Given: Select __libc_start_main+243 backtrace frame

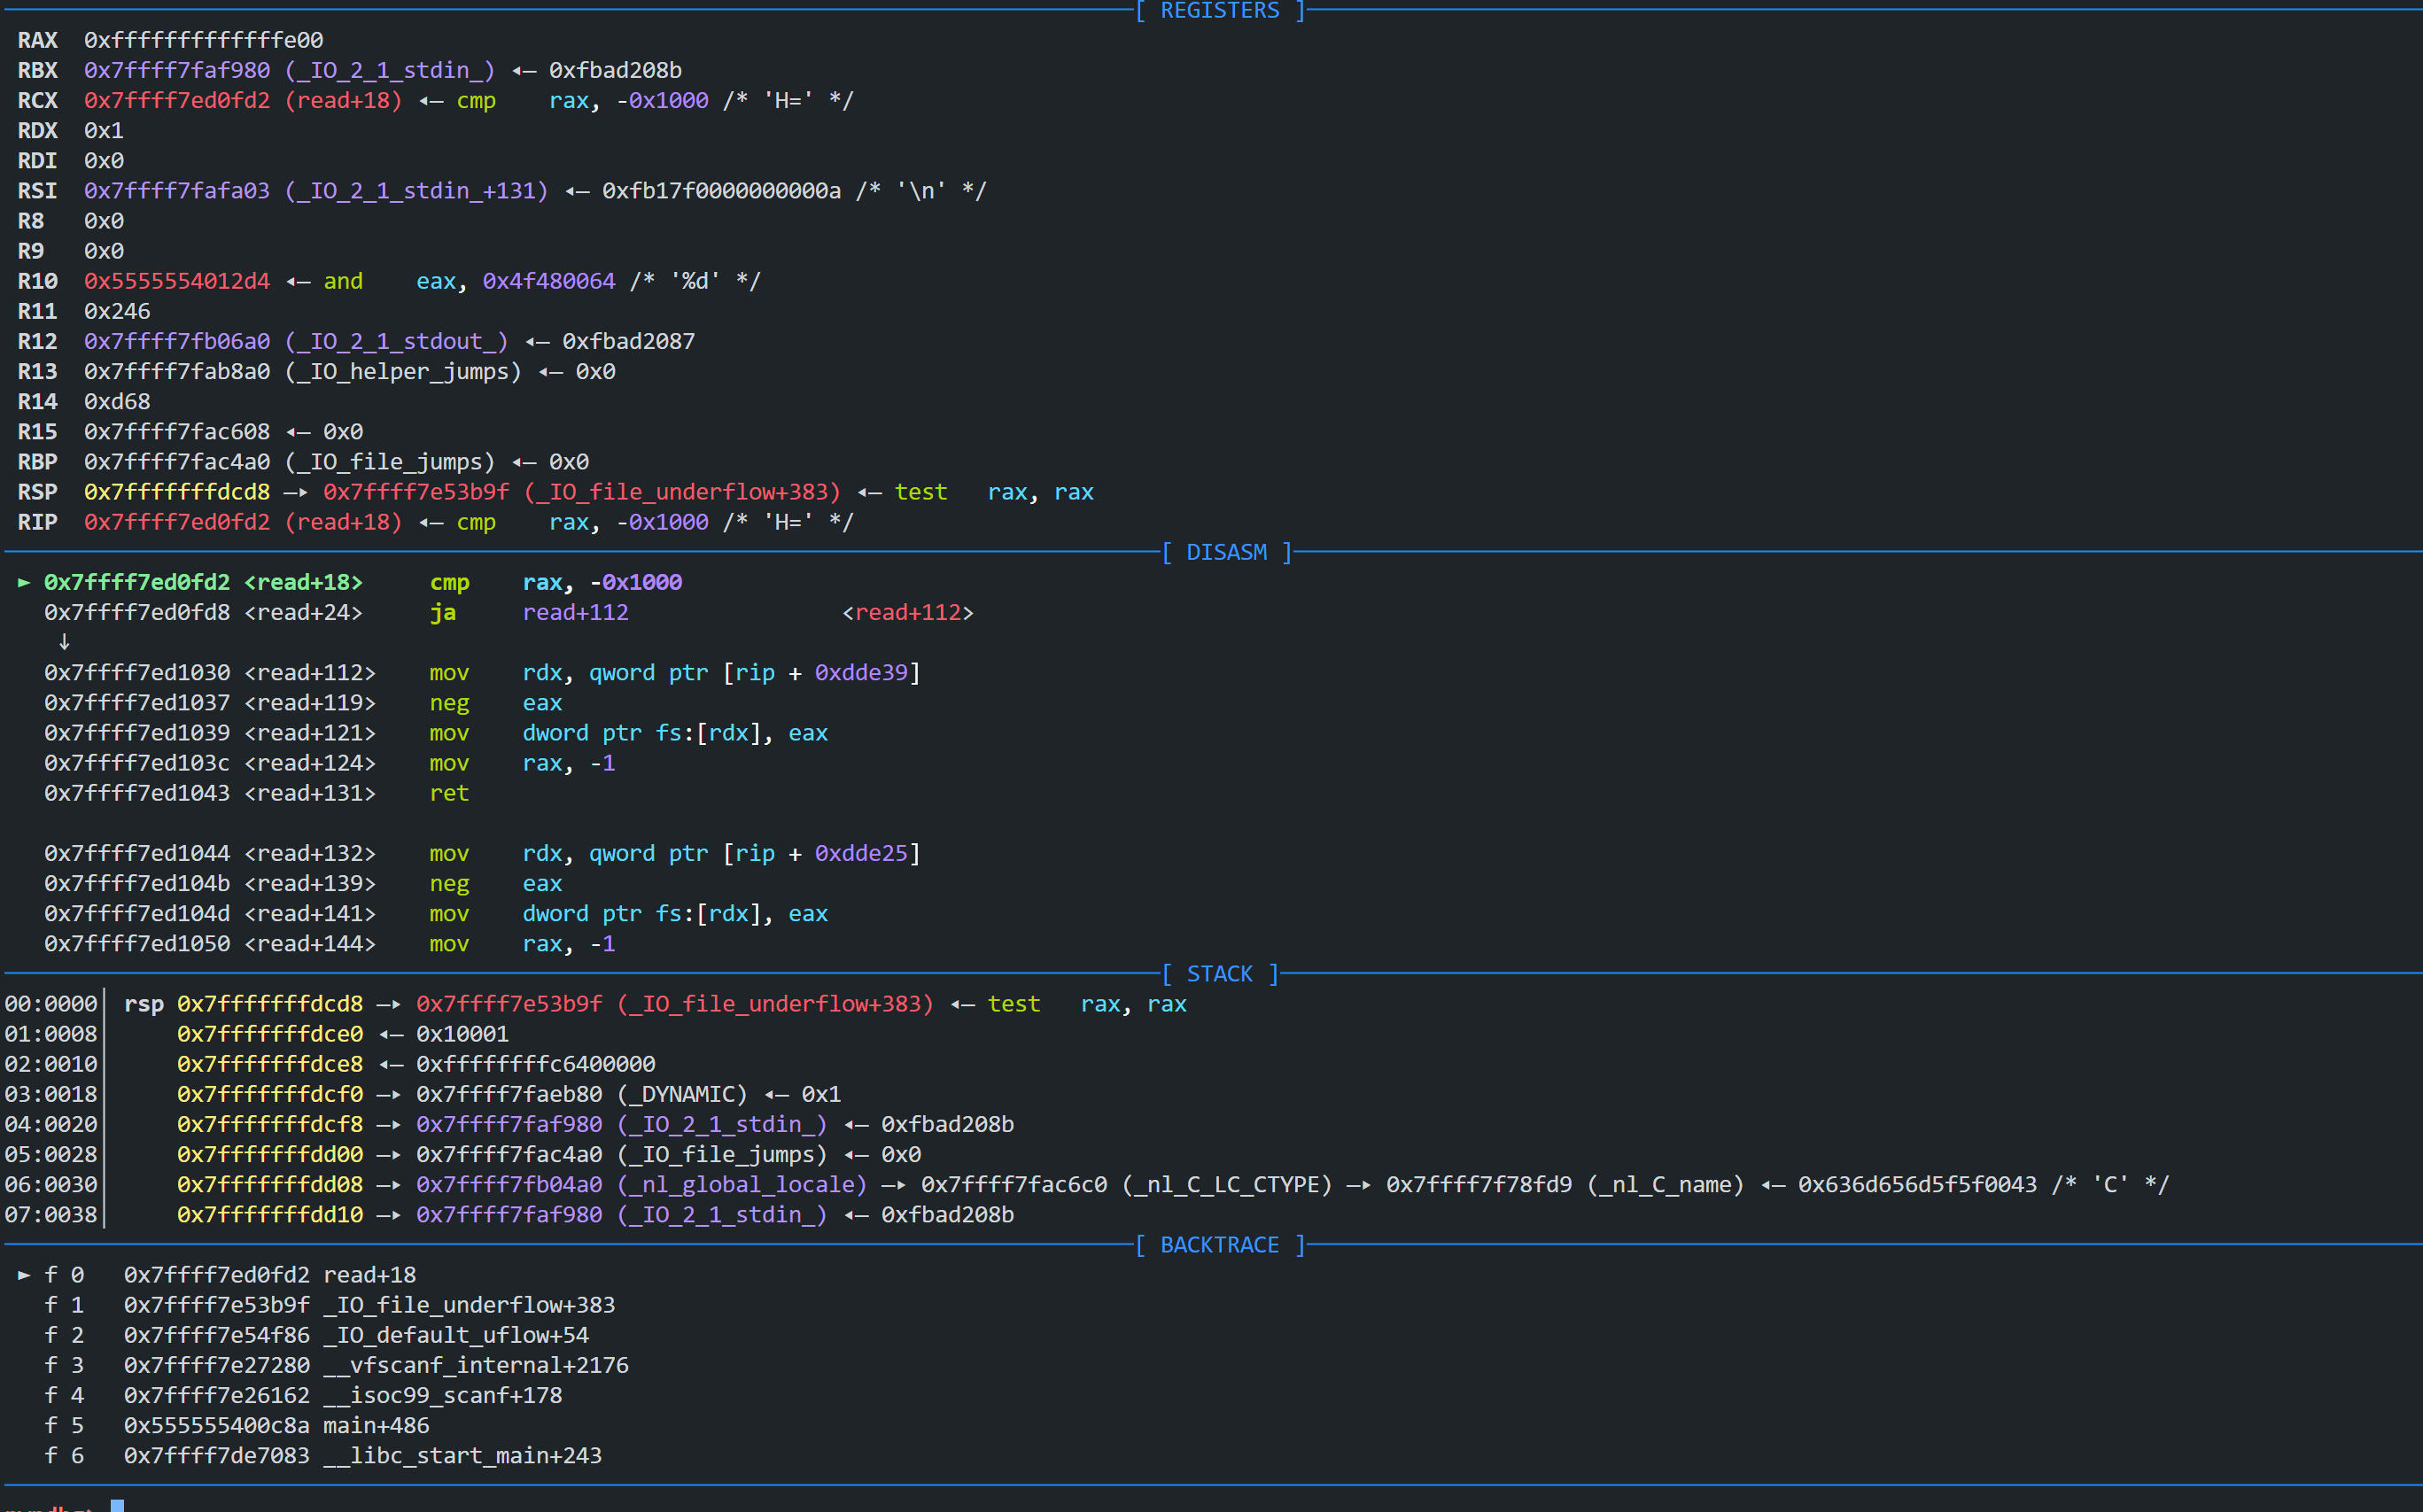Looking at the screenshot, I should 463,1455.
